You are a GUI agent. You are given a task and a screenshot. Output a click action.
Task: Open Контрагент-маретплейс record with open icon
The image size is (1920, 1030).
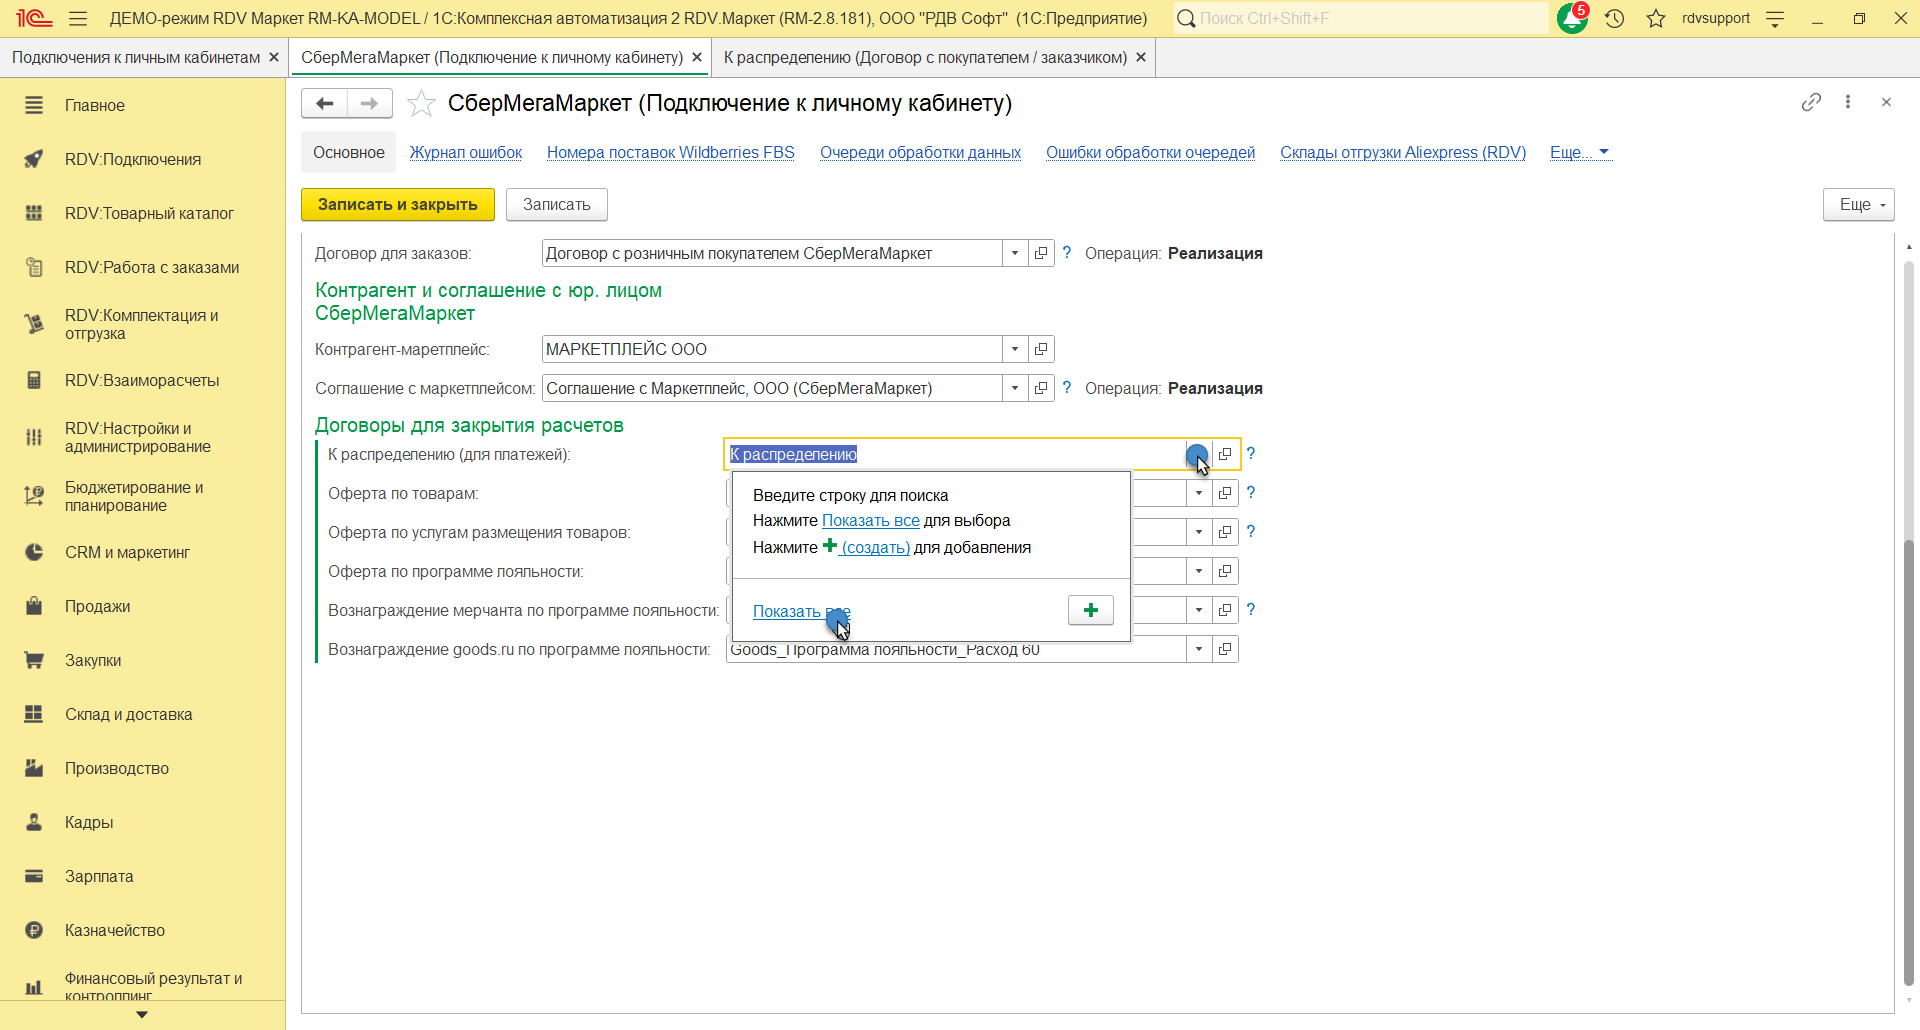[x=1041, y=349]
